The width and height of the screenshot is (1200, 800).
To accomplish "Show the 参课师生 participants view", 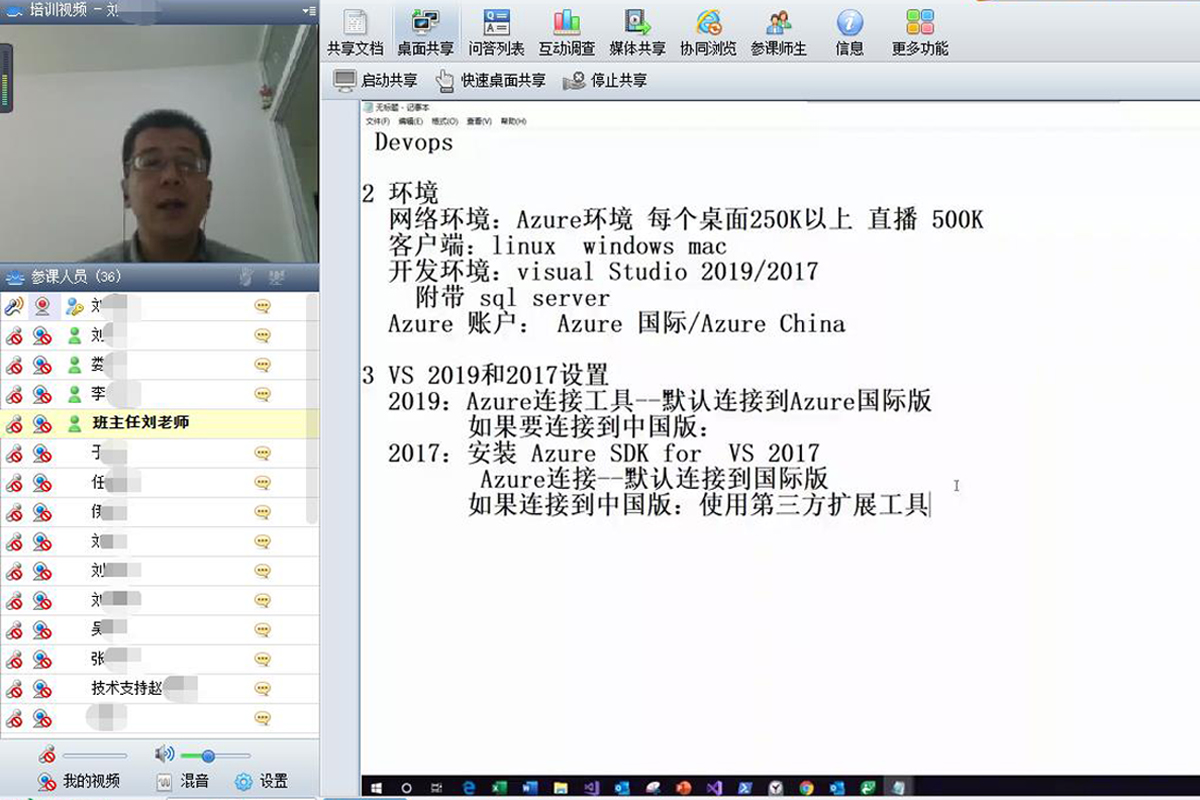I will (x=778, y=31).
